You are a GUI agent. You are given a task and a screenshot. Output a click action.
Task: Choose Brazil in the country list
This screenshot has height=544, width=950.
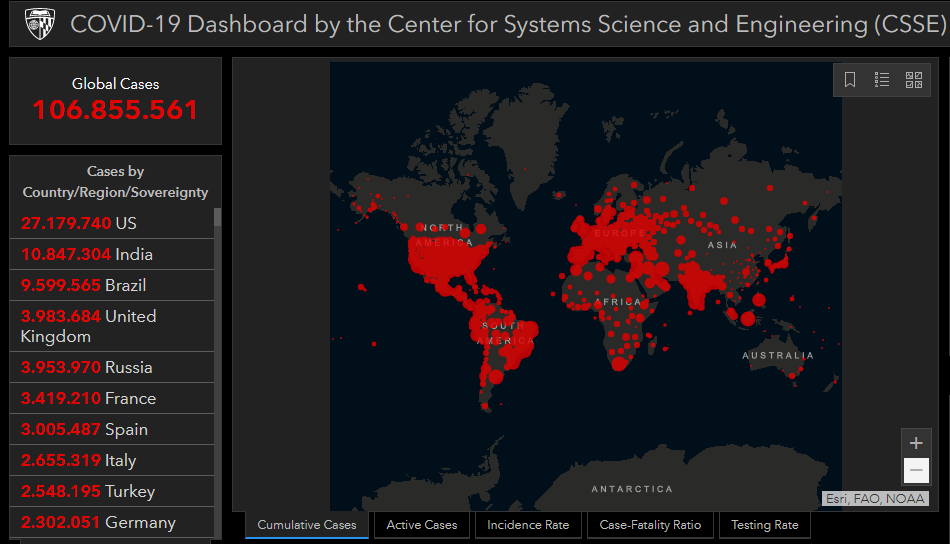click(x=112, y=285)
